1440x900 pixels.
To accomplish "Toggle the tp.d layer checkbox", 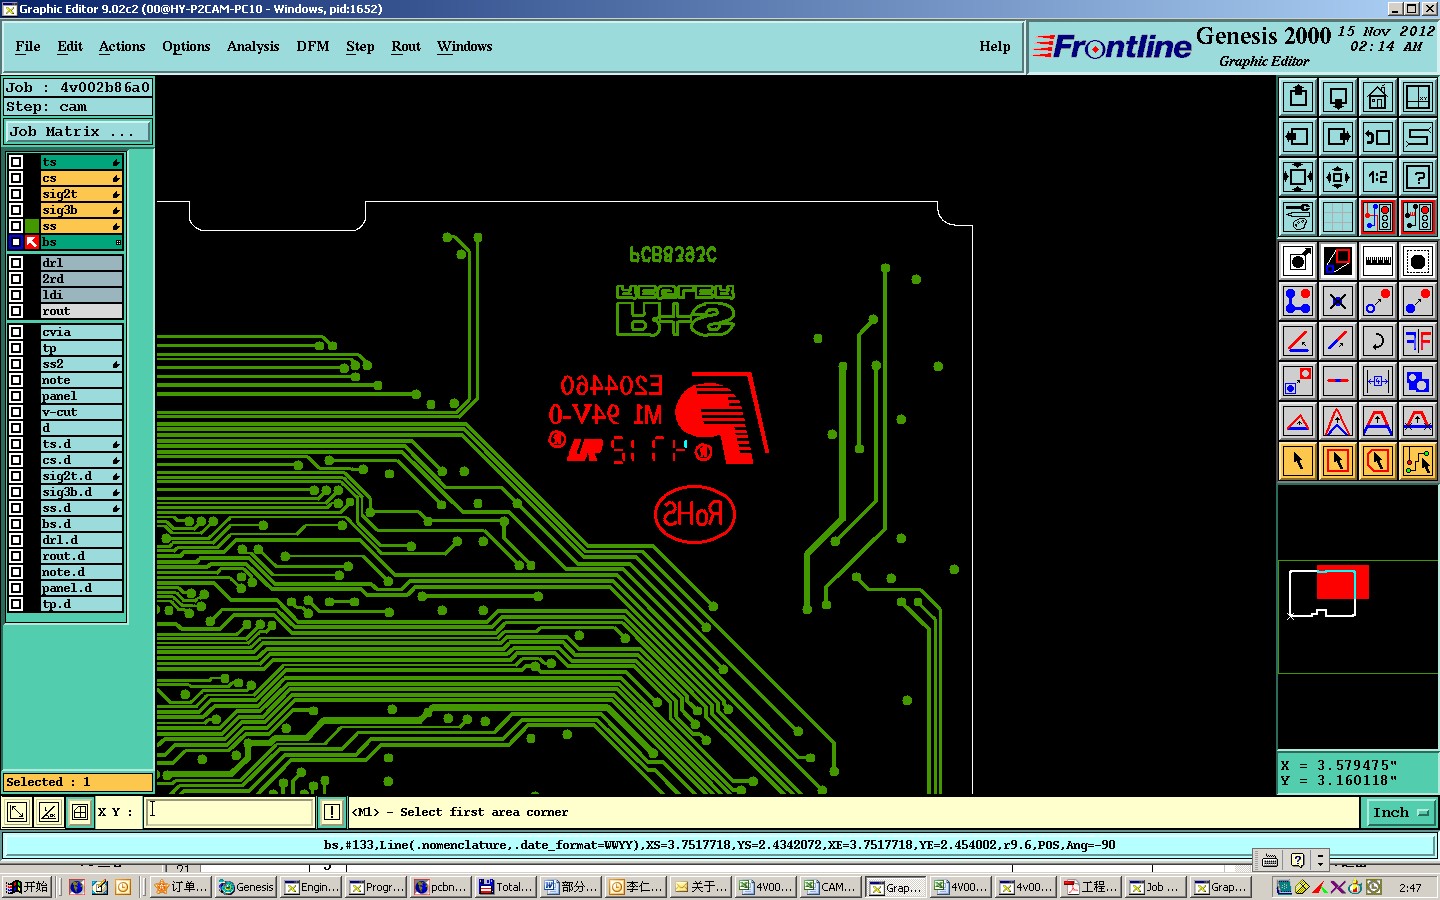I will click(x=16, y=604).
